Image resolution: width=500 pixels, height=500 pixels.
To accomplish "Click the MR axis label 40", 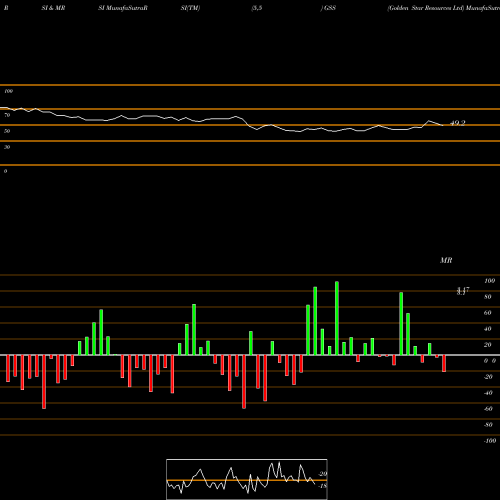I will click(x=487, y=329).
